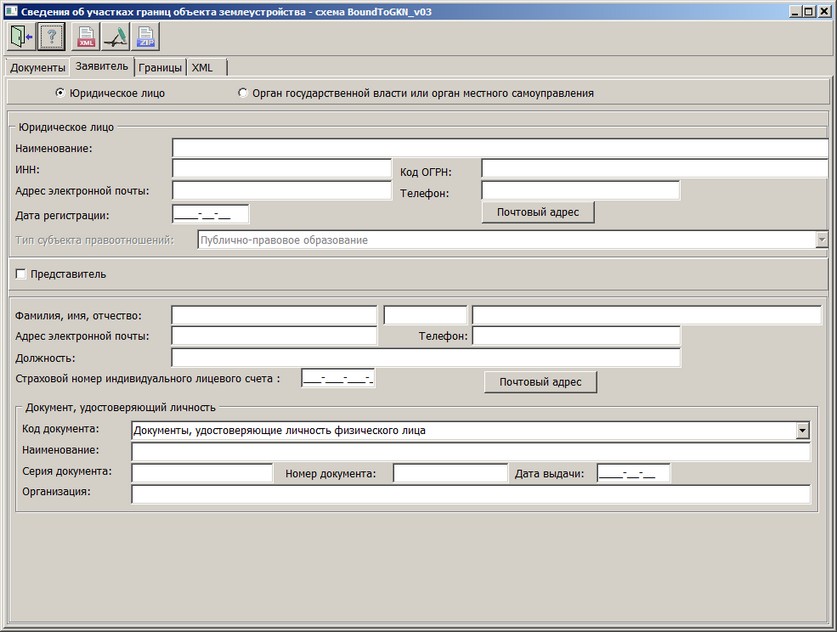Click the XML file export icon

[87, 37]
